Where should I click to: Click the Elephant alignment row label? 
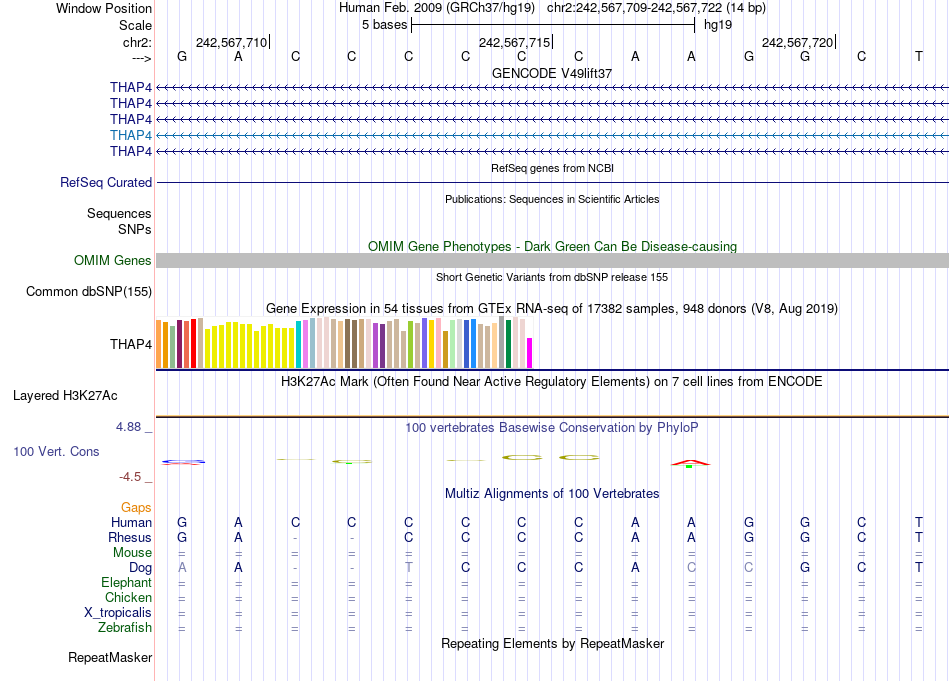click(x=127, y=582)
